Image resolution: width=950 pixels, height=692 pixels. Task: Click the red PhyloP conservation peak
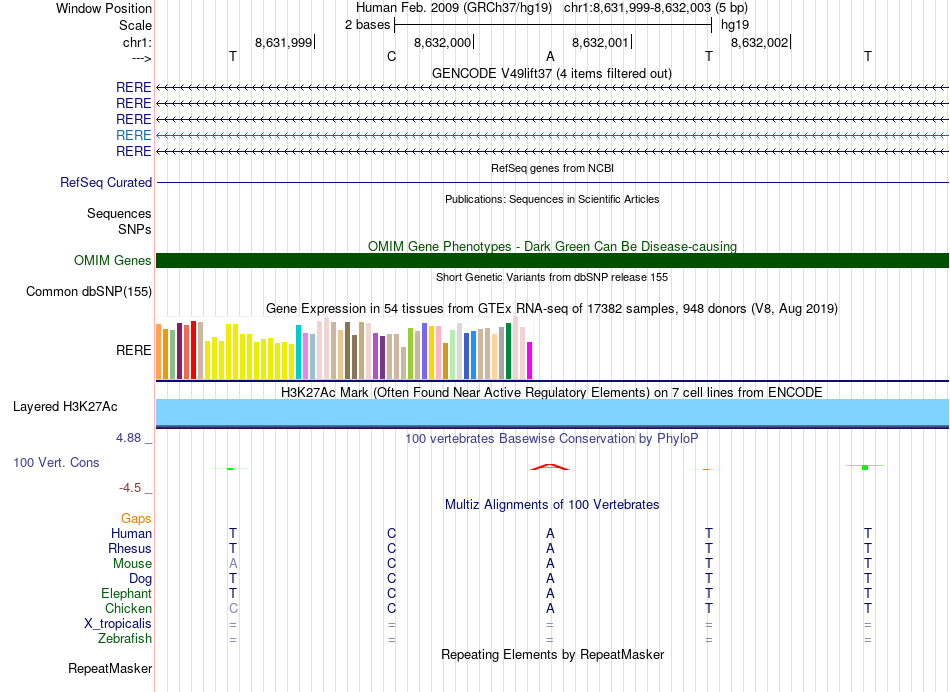click(550, 467)
